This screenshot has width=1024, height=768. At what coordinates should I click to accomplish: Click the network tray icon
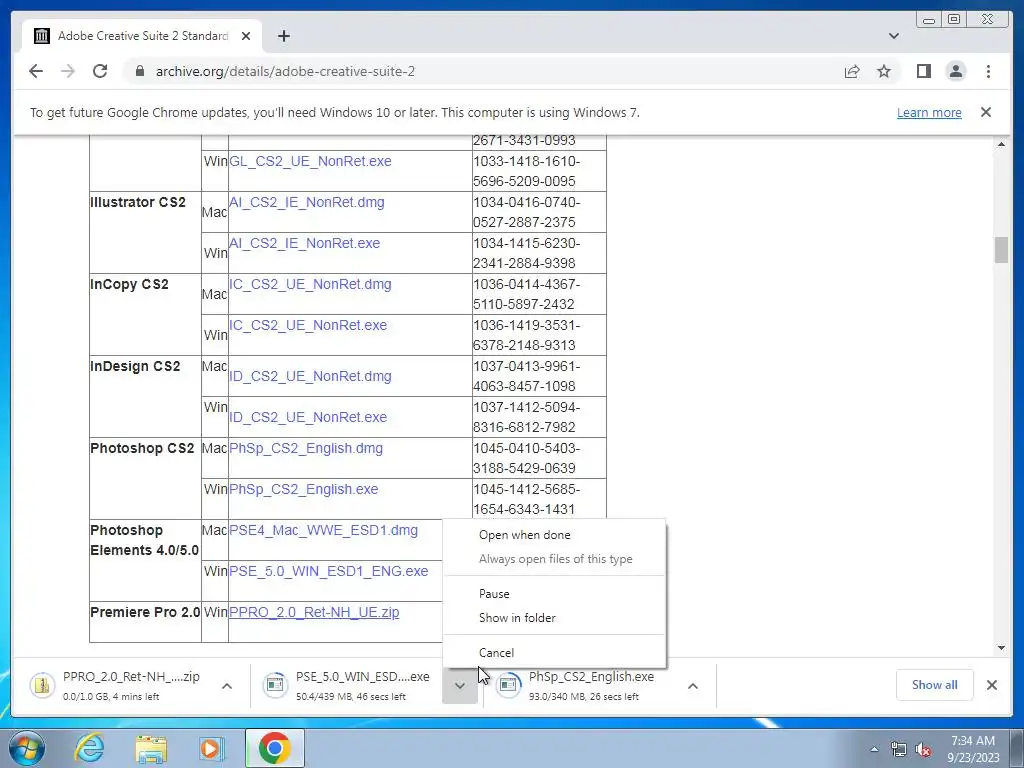[x=899, y=749]
